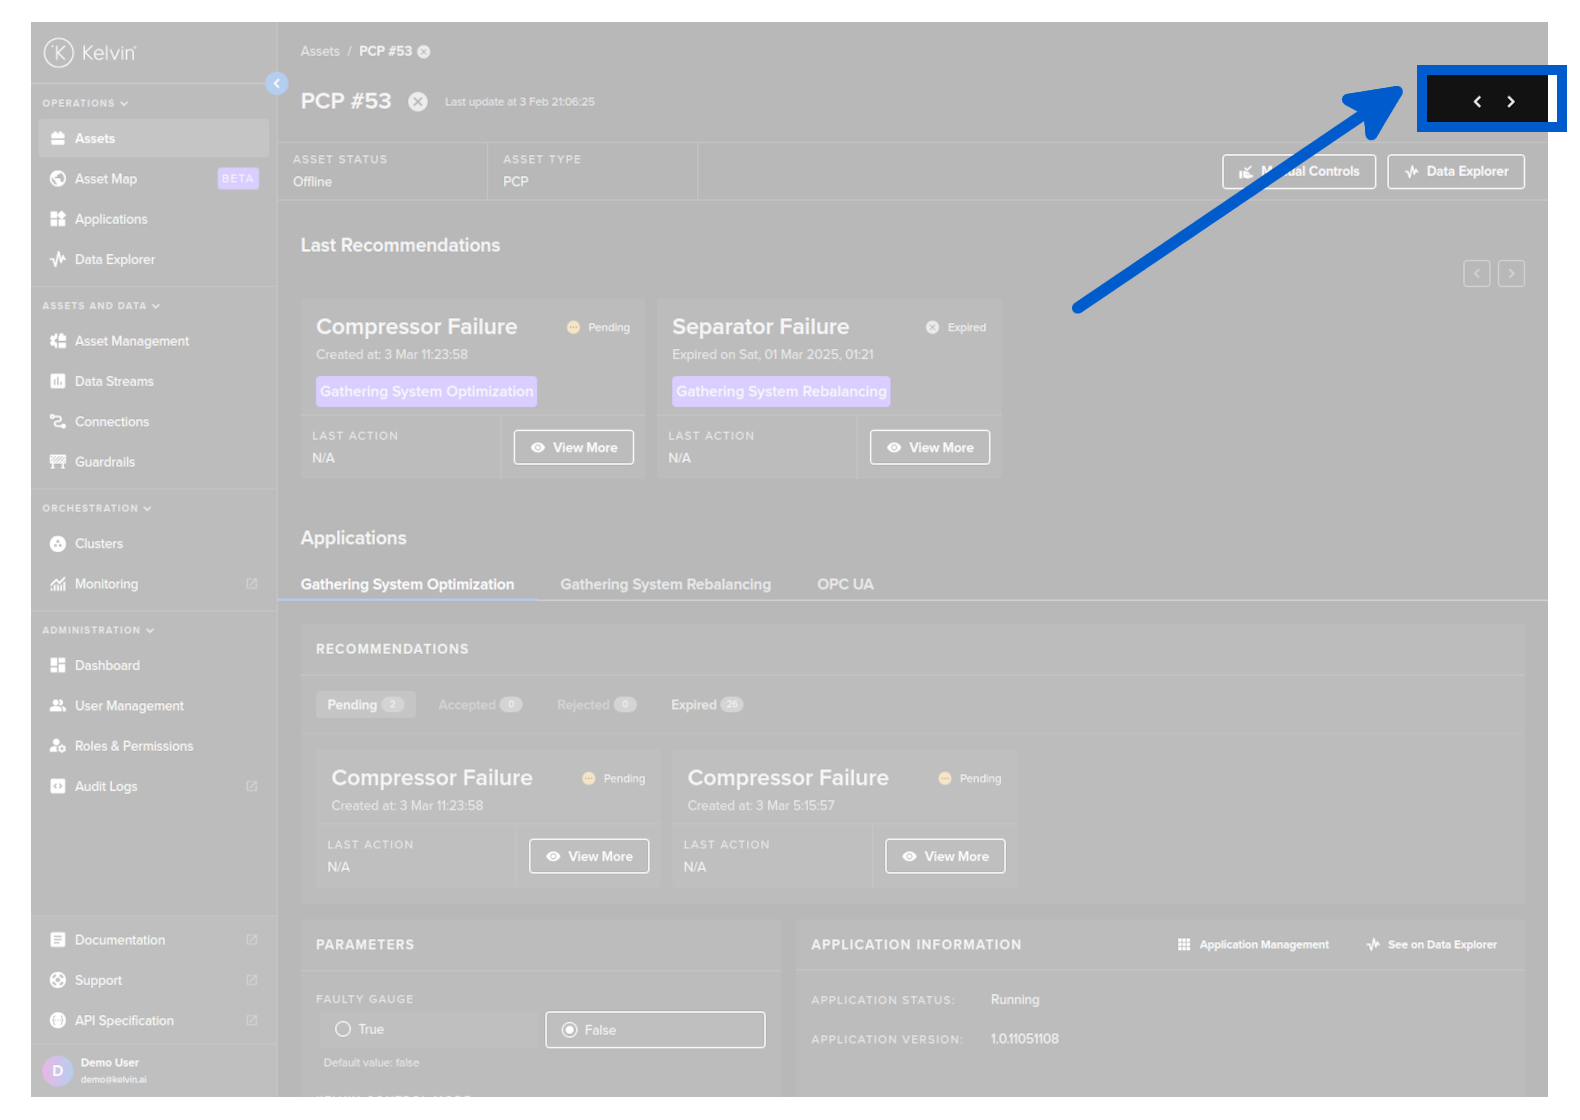Click the Data Explorer button at top right
Viewport: 1580px width, 1120px height.
[1455, 172]
